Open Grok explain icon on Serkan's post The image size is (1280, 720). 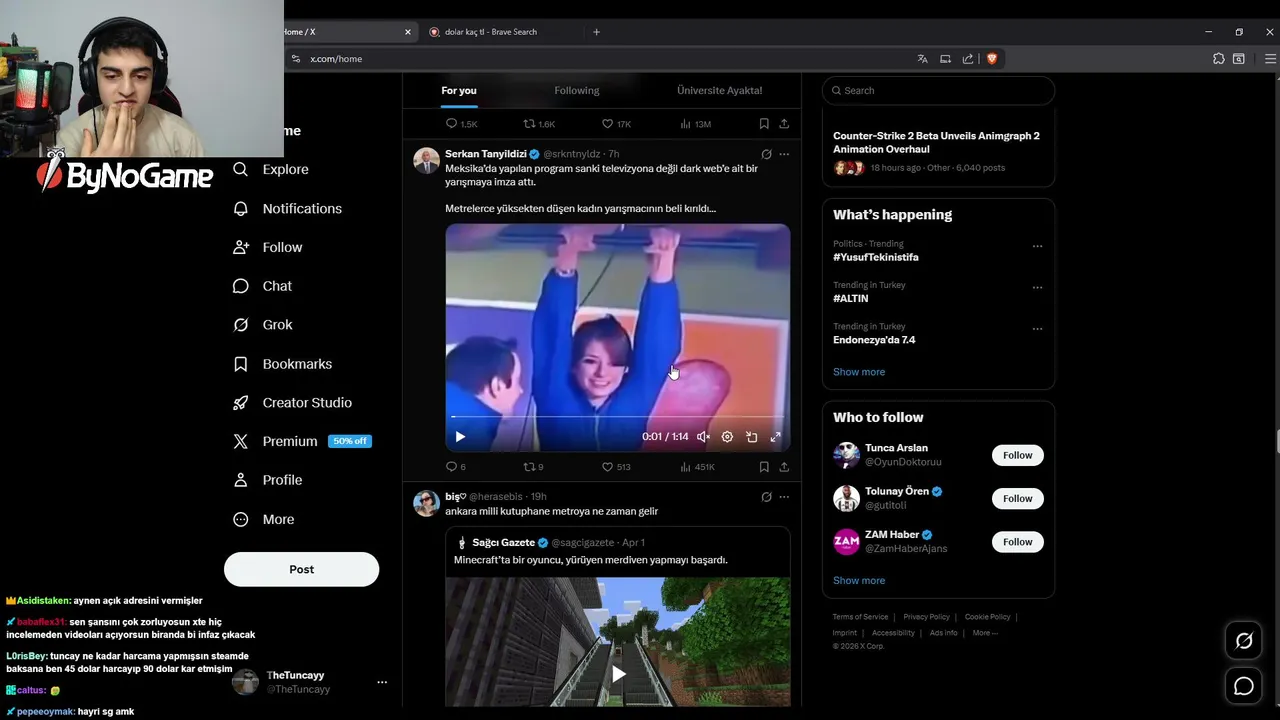766,154
